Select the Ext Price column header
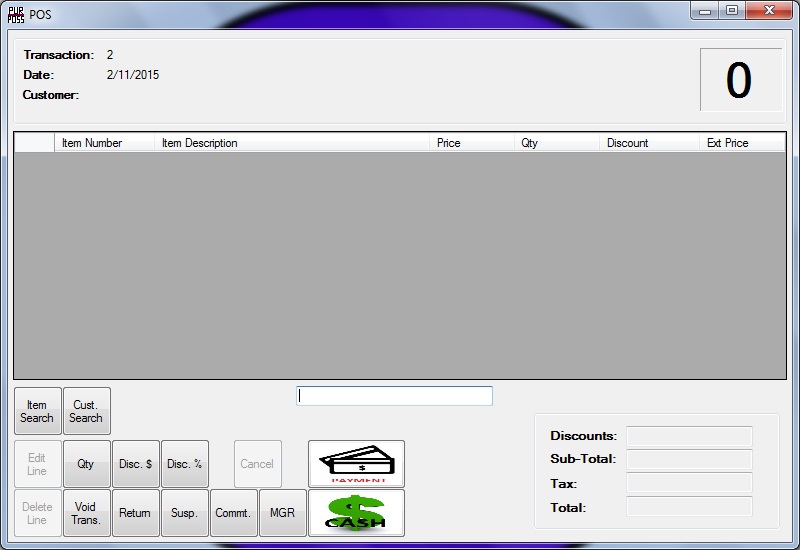Viewport: 800px width, 550px height. tap(741, 143)
